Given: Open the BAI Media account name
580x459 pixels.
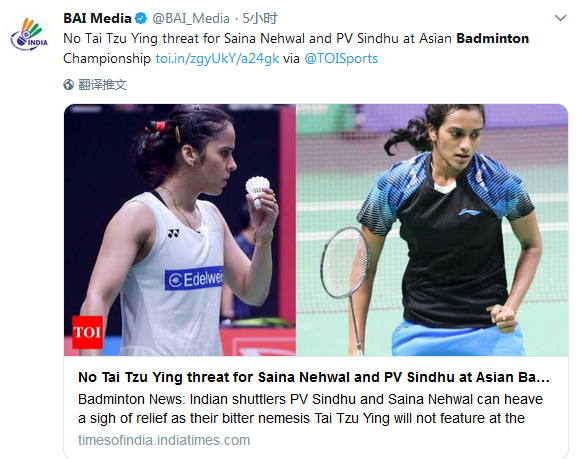Looking at the screenshot, I should [x=97, y=18].
